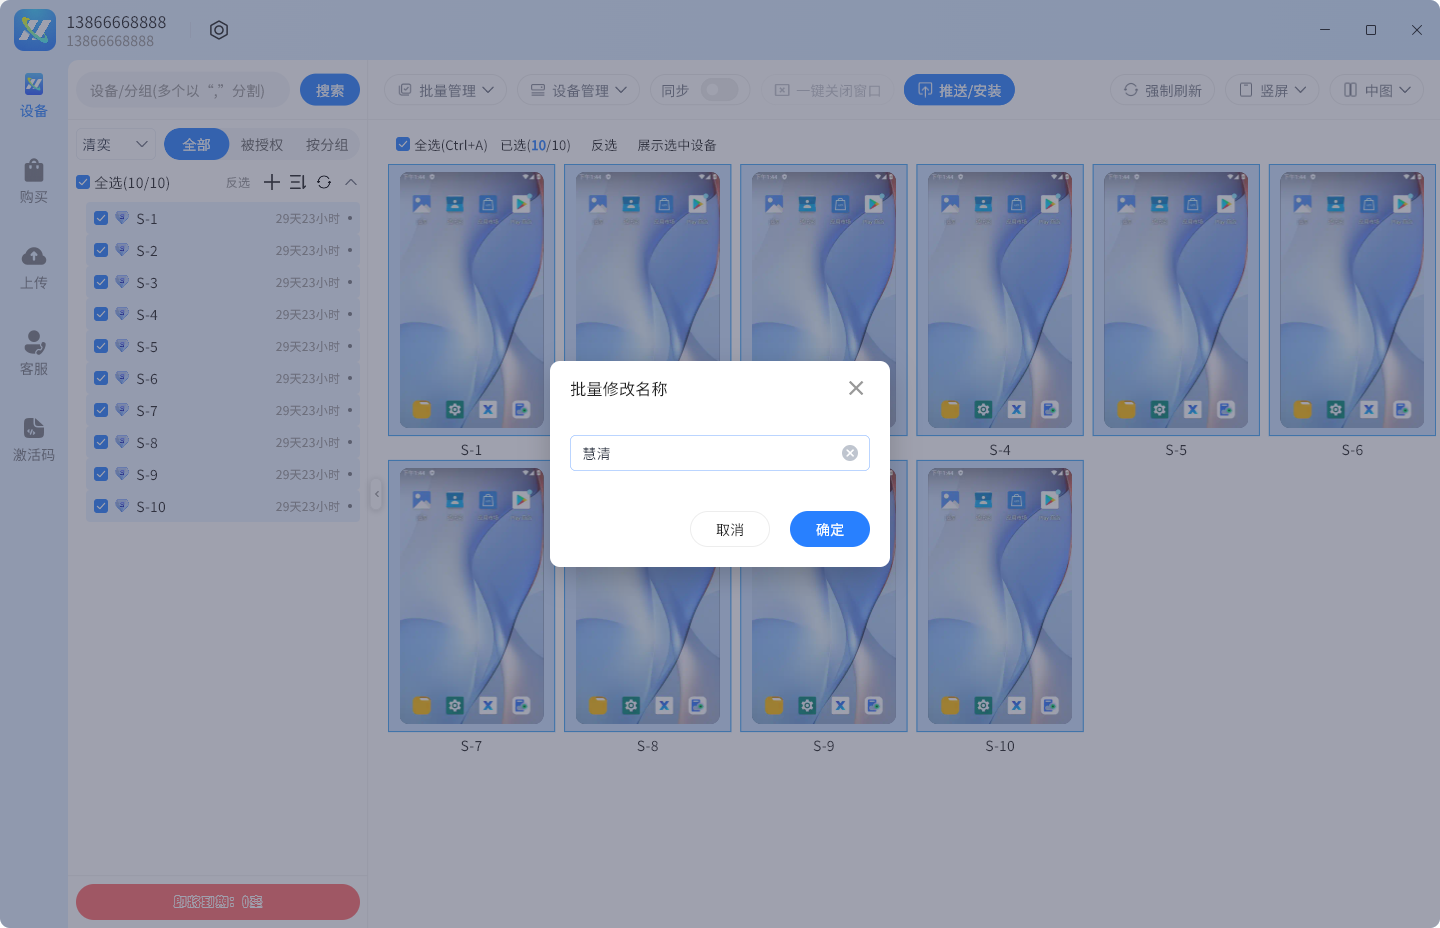Click the 取消 button
Image resolution: width=1440 pixels, height=928 pixels.
point(730,529)
